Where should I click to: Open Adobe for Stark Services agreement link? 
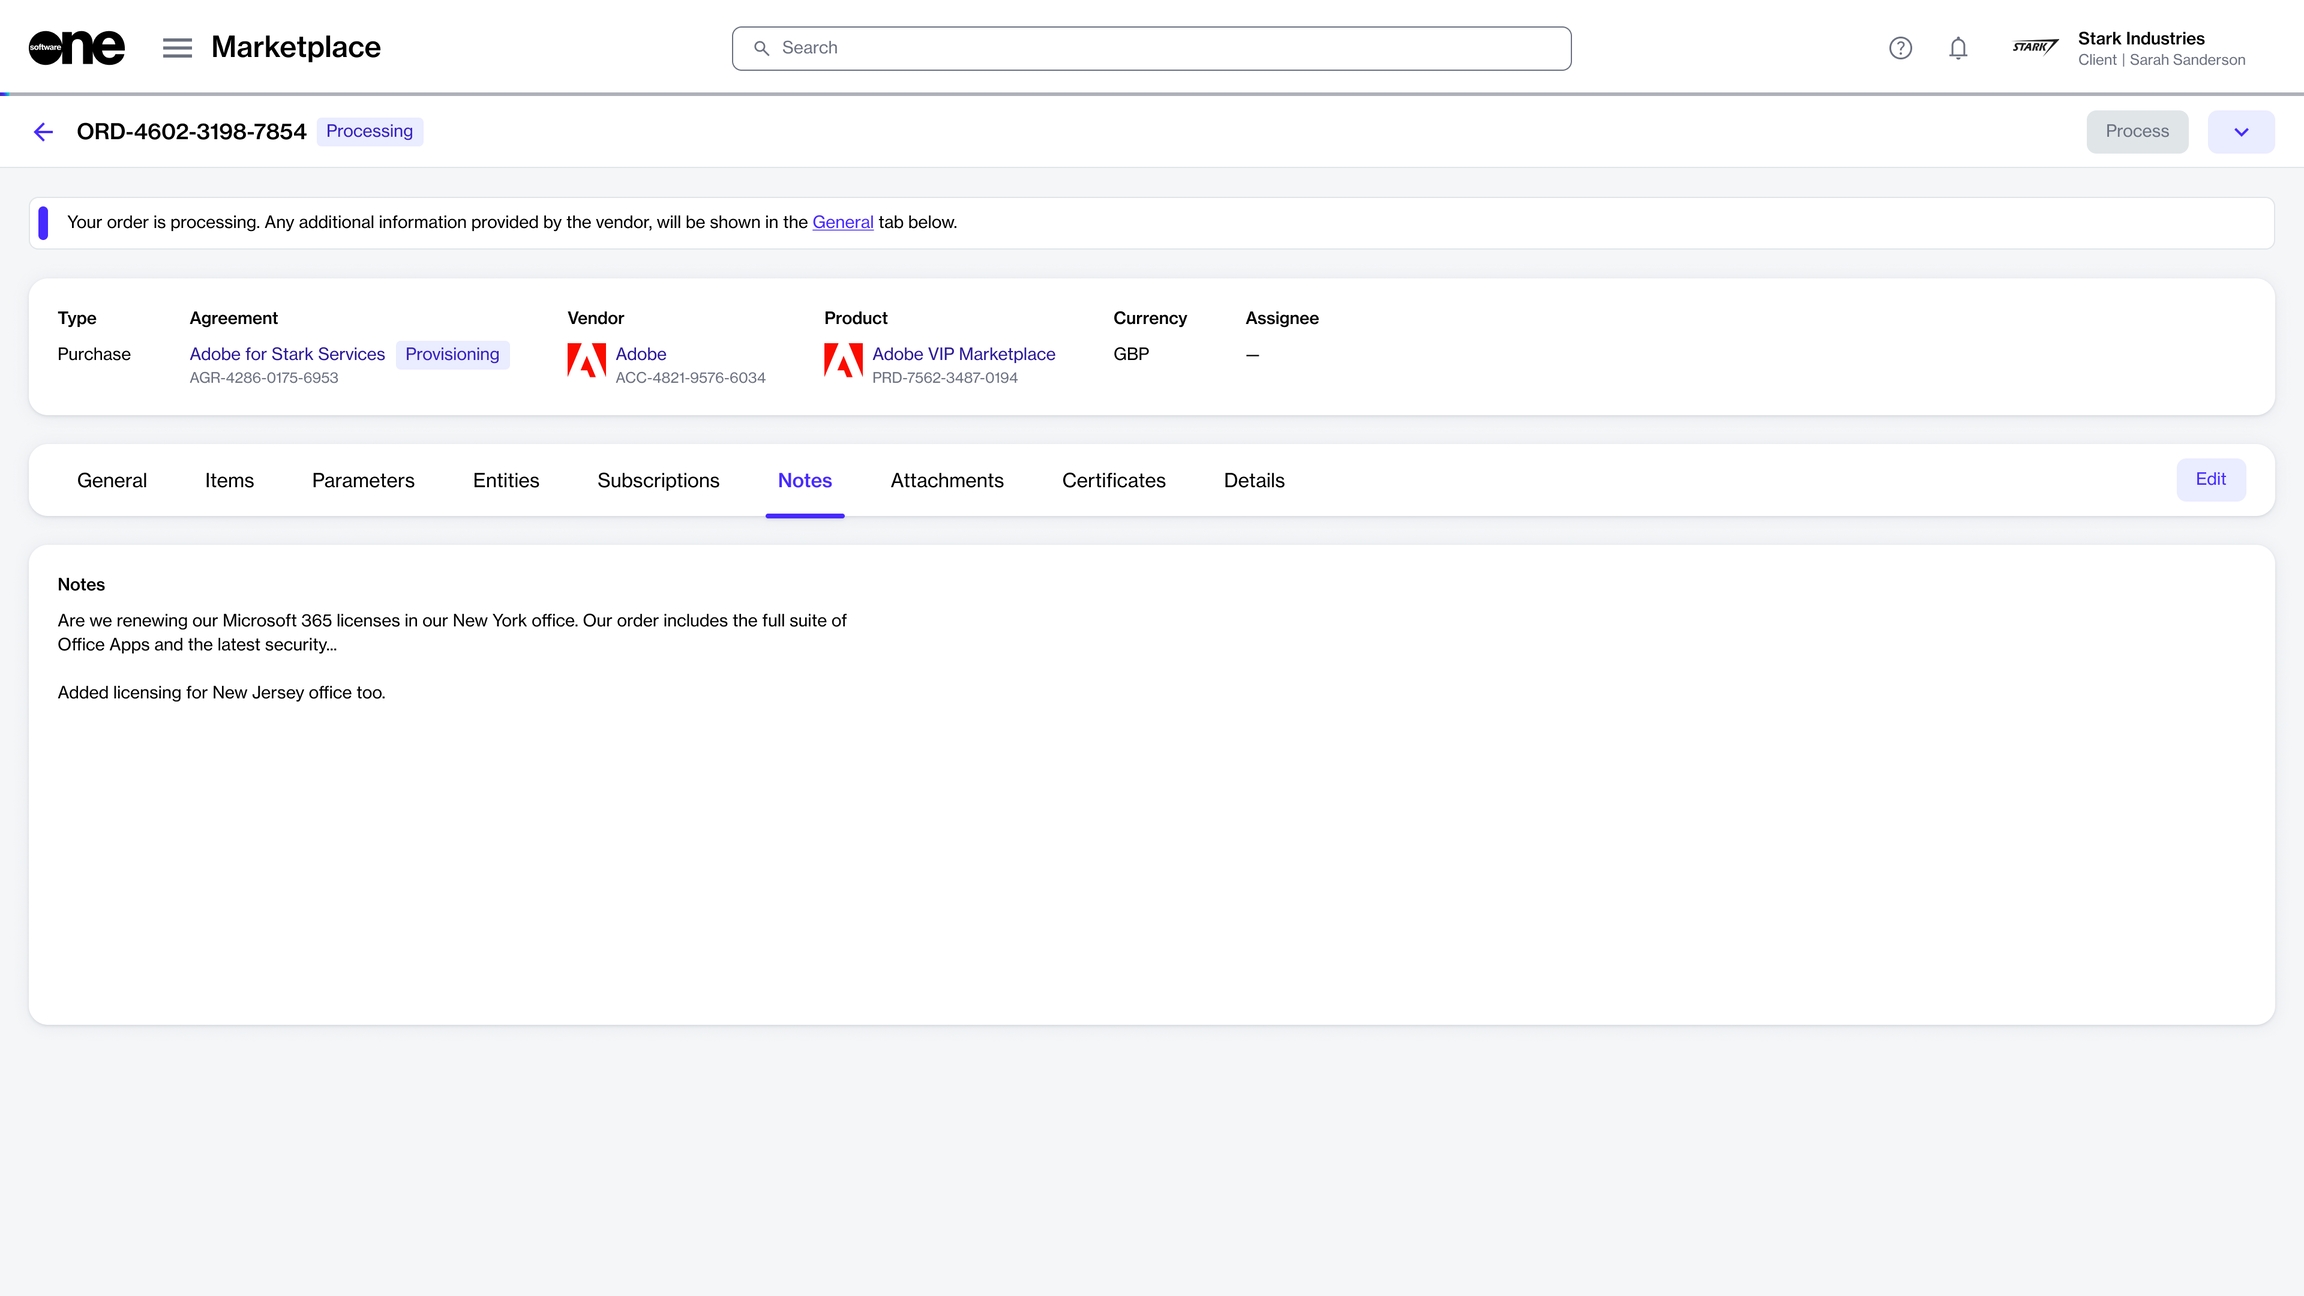tap(287, 354)
